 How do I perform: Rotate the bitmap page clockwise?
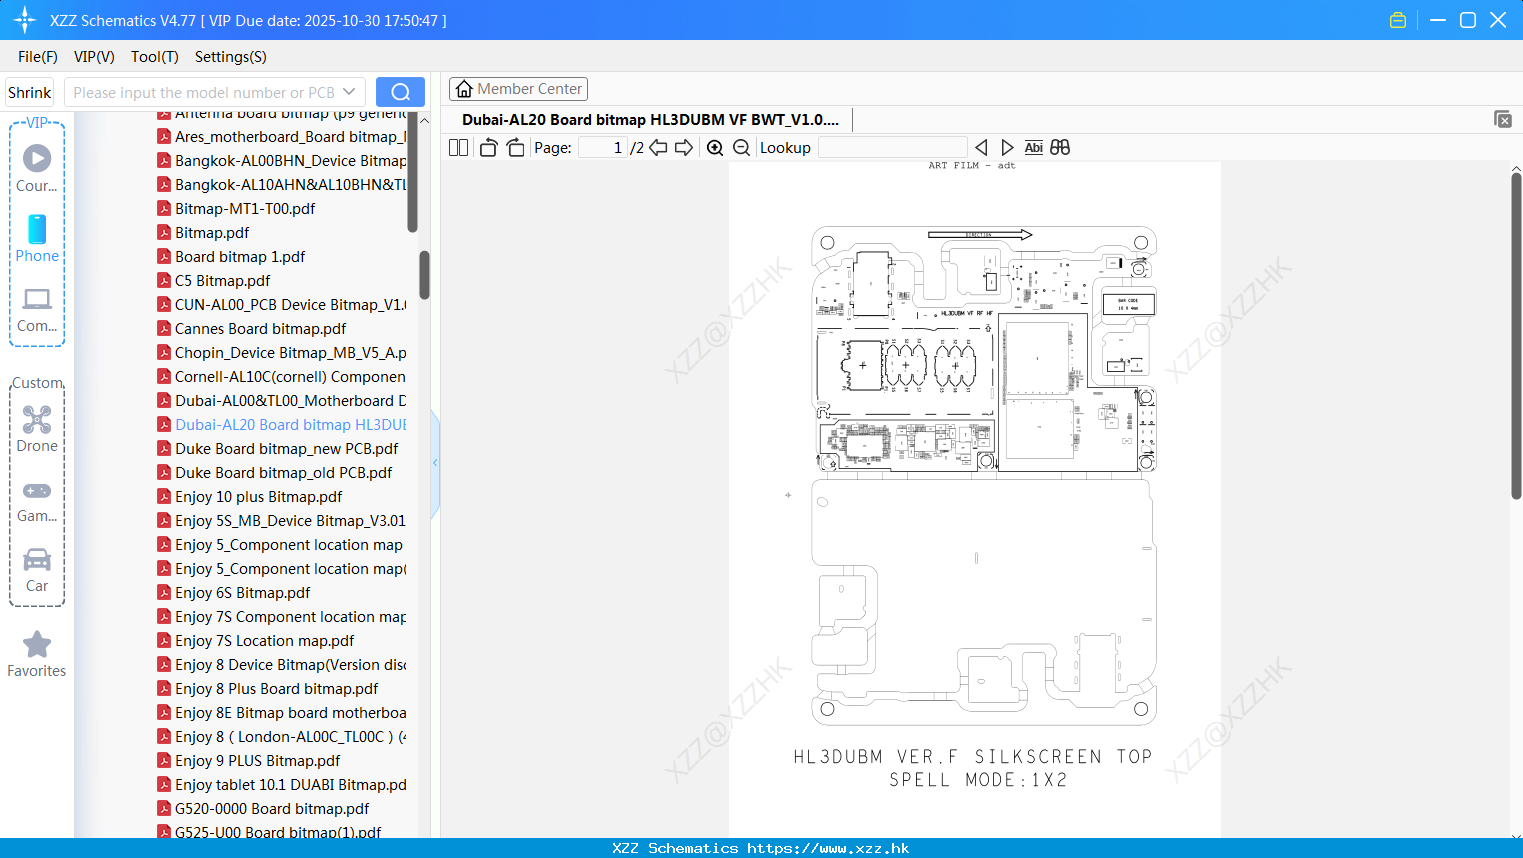coord(515,147)
